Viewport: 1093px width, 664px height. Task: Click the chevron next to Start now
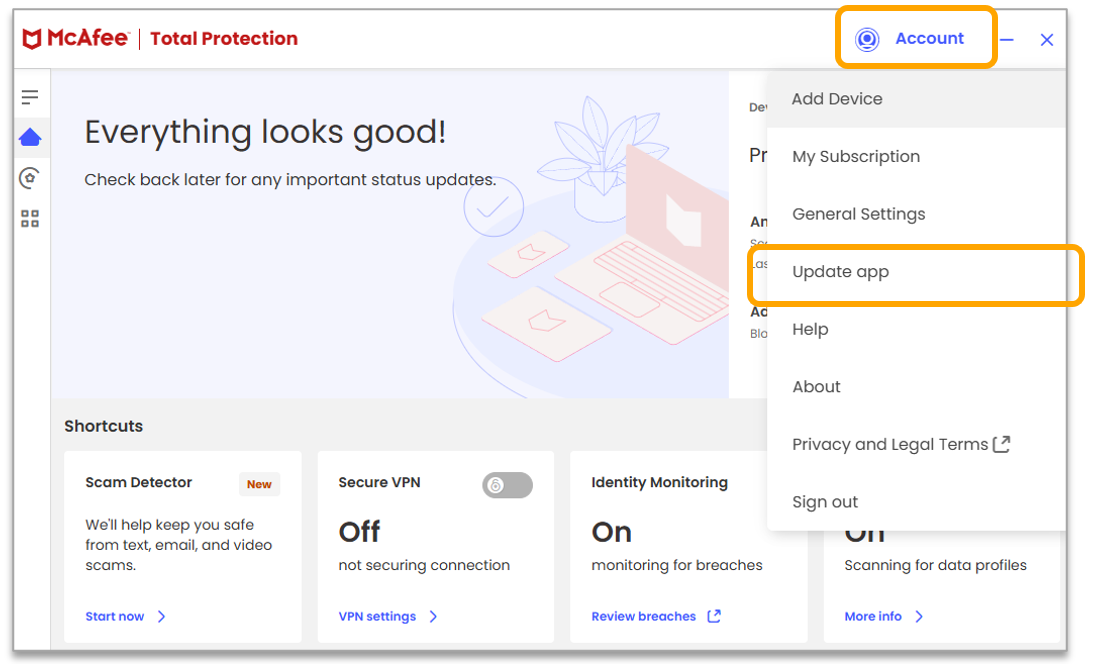pyautogui.click(x=162, y=616)
